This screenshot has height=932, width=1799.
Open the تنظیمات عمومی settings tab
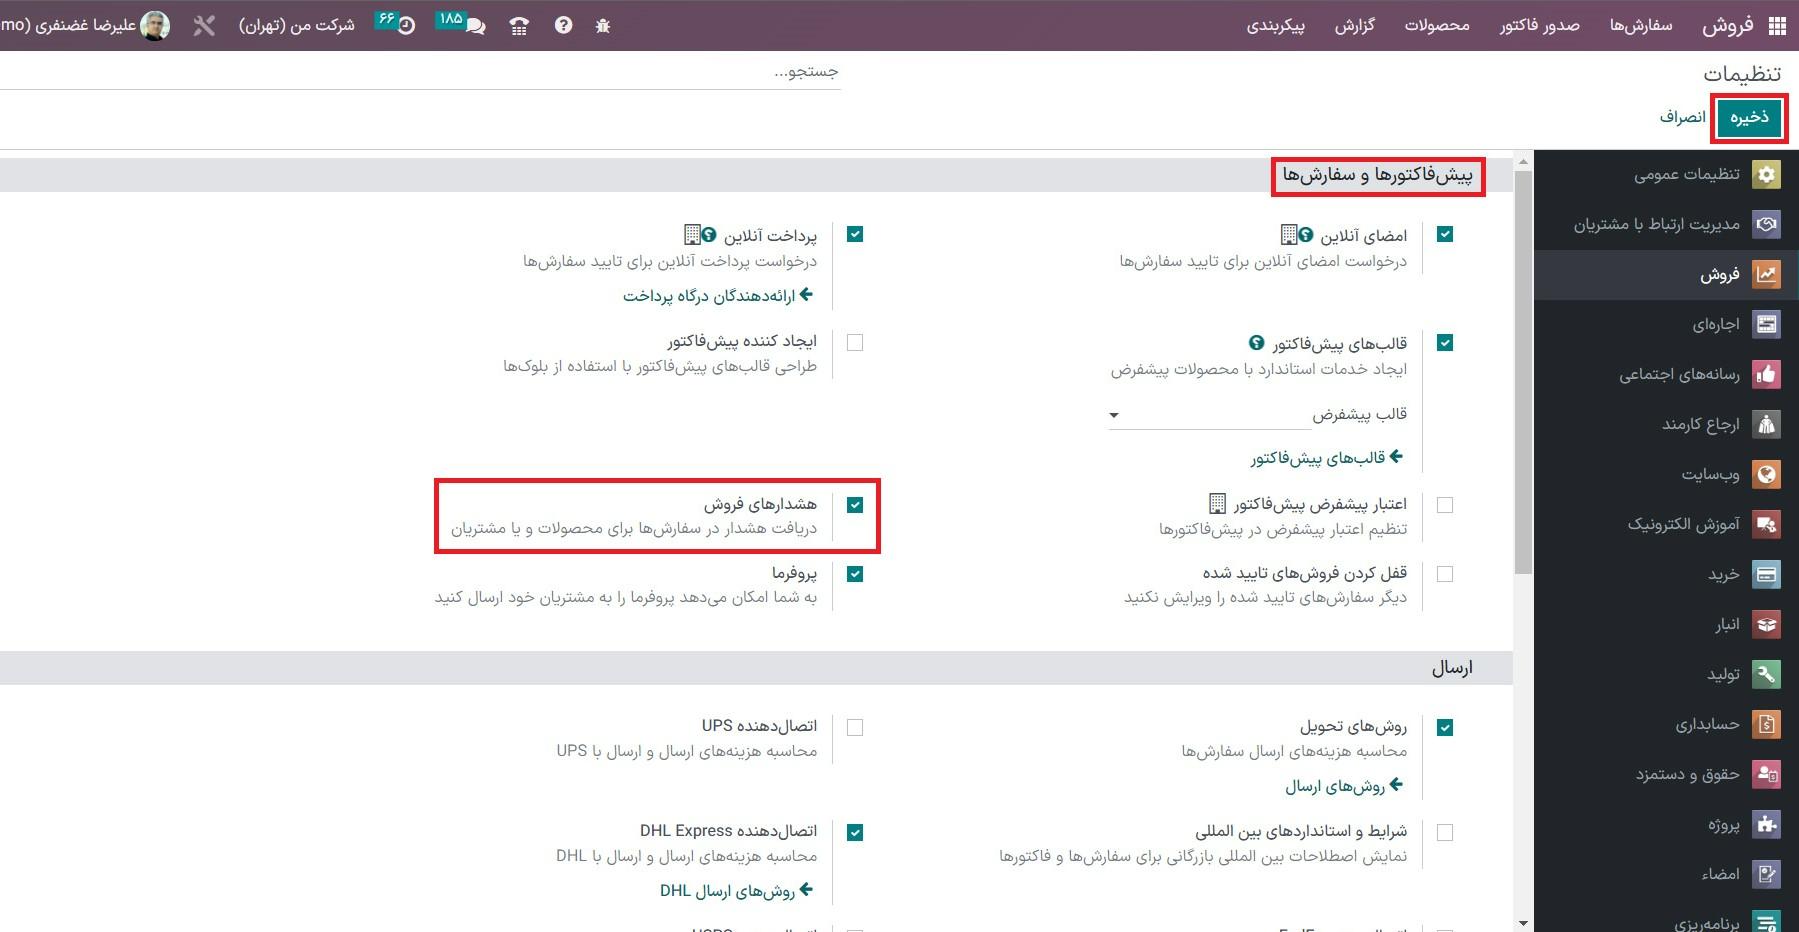1666,174
